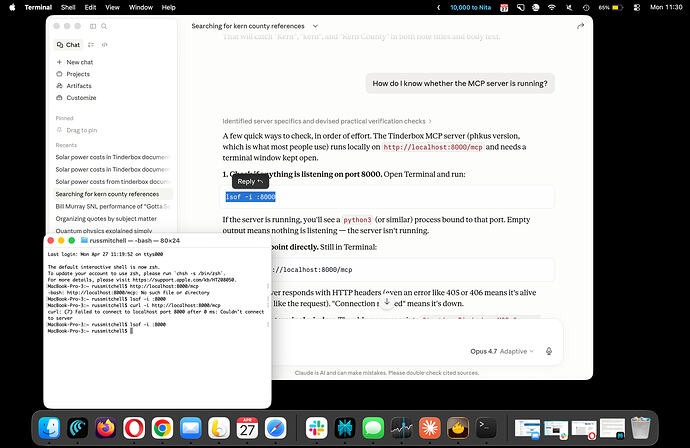Open Mail from the Dock
This screenshot has height=448, width=690.
click(x=191, y=428)
